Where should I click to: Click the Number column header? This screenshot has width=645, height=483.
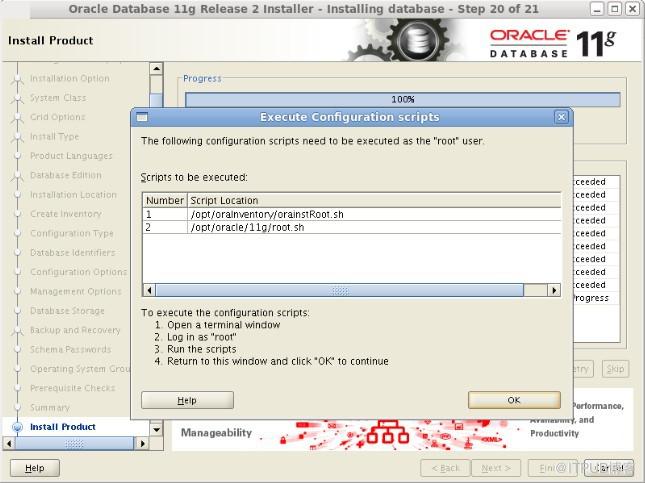(x=165, y=200)
